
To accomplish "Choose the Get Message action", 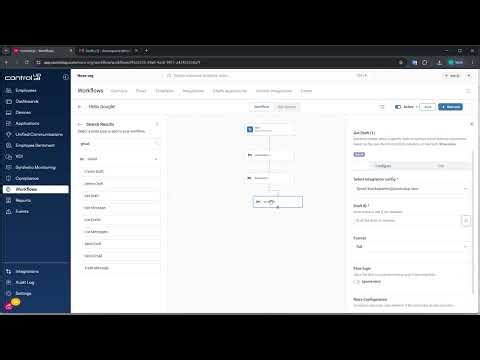I will [x=121, y=208].
